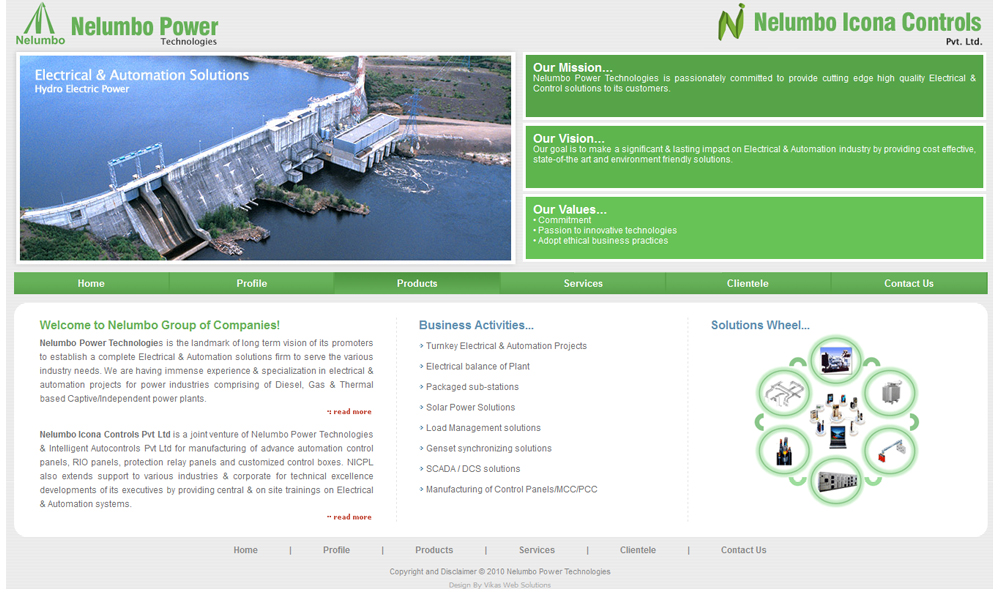Click Electrical & Automation Solutions banner caption
The width and height of the screenshot is (1000, 596).
click(x=142, y=75)
